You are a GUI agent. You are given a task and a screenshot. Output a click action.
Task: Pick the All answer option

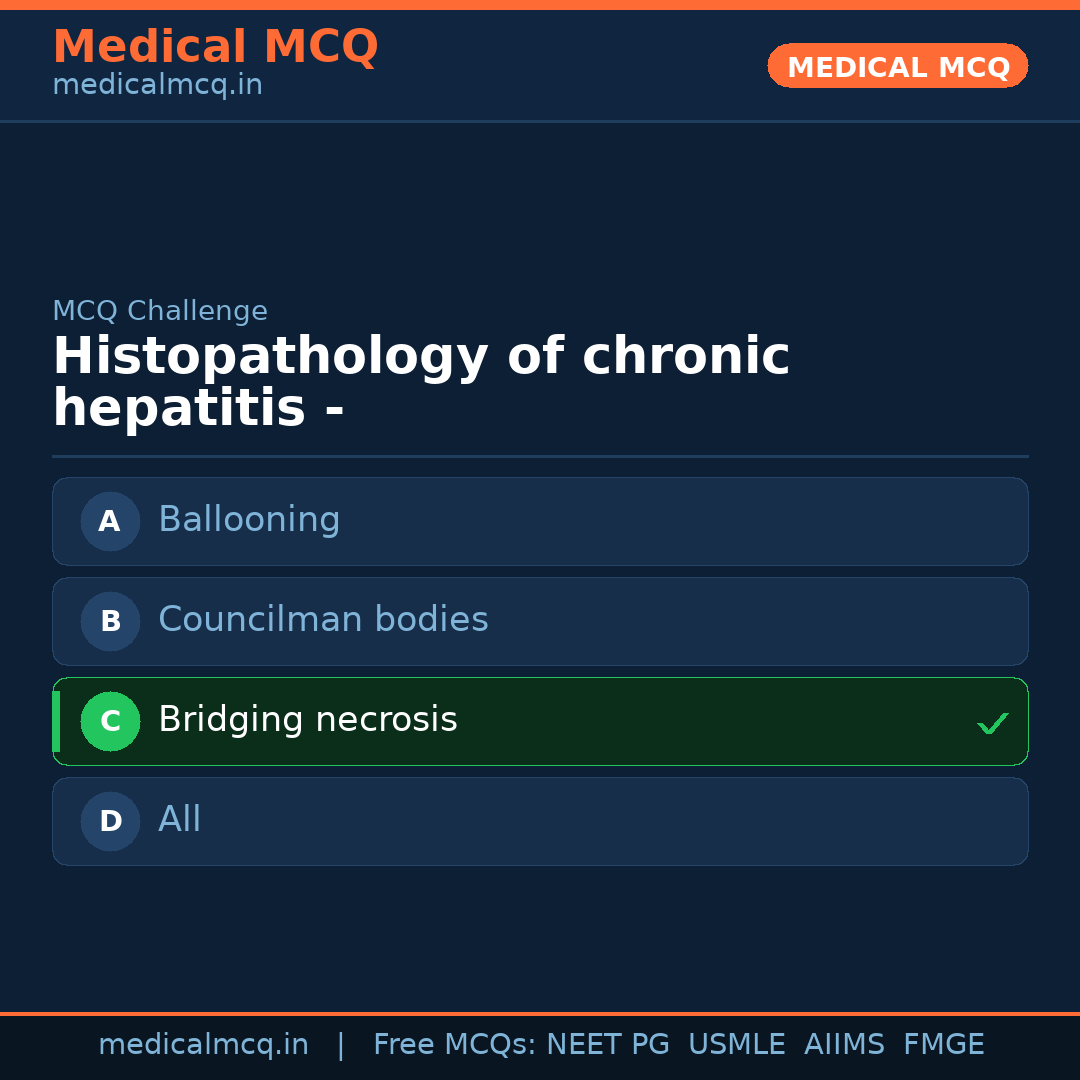point(540,821)
